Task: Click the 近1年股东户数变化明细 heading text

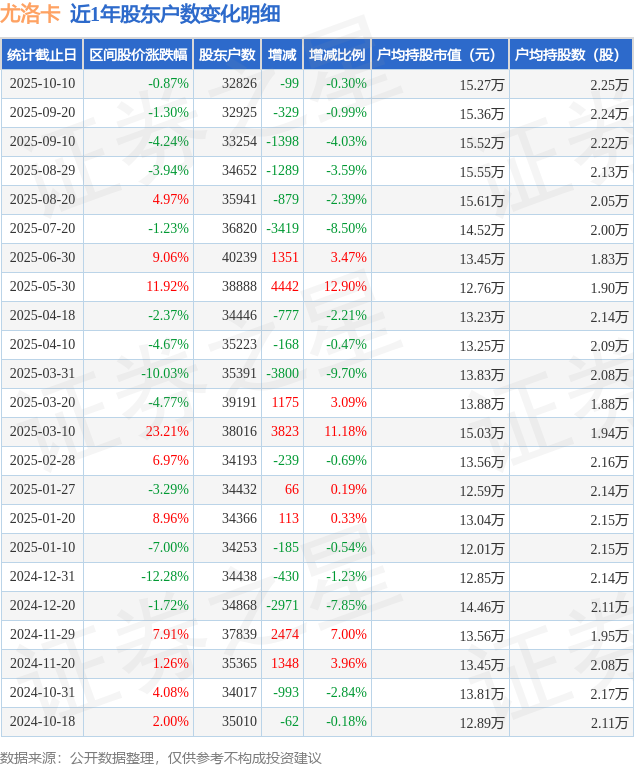Action: (x=175, y=14)
